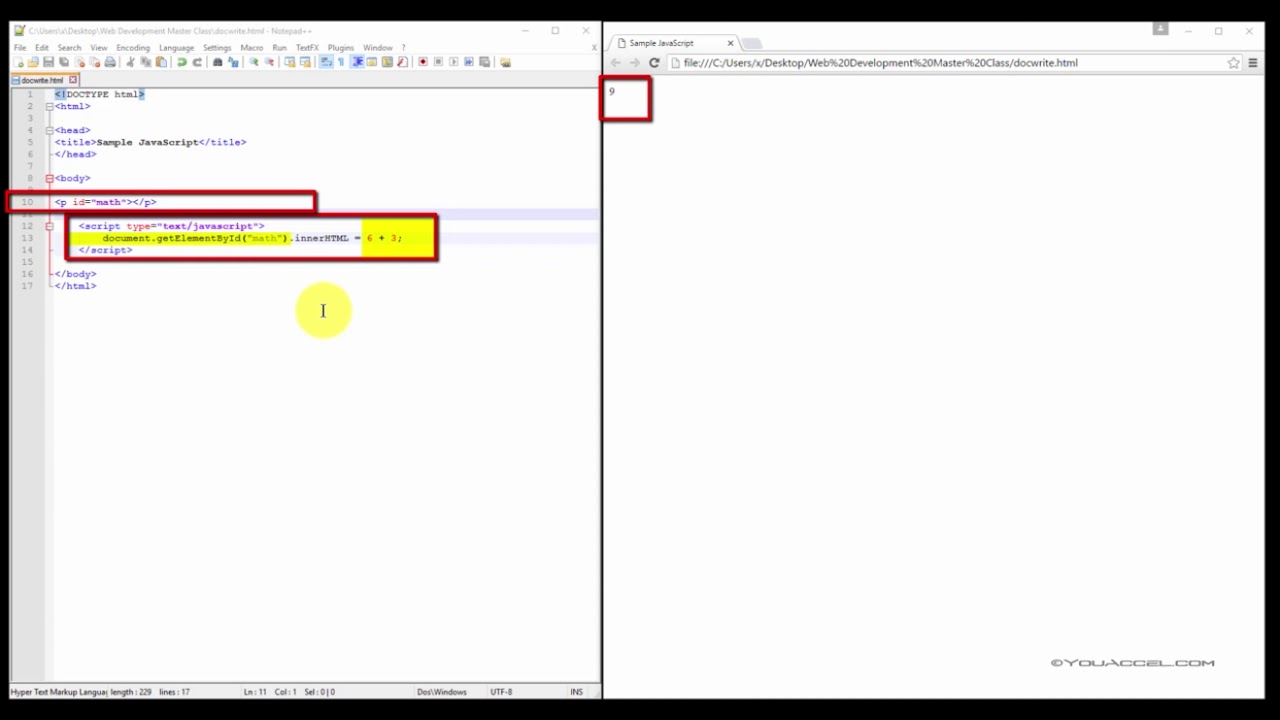Click the Print toolbar icon
The height and width of the screenshot is (720, 1280).
[110, 62]
